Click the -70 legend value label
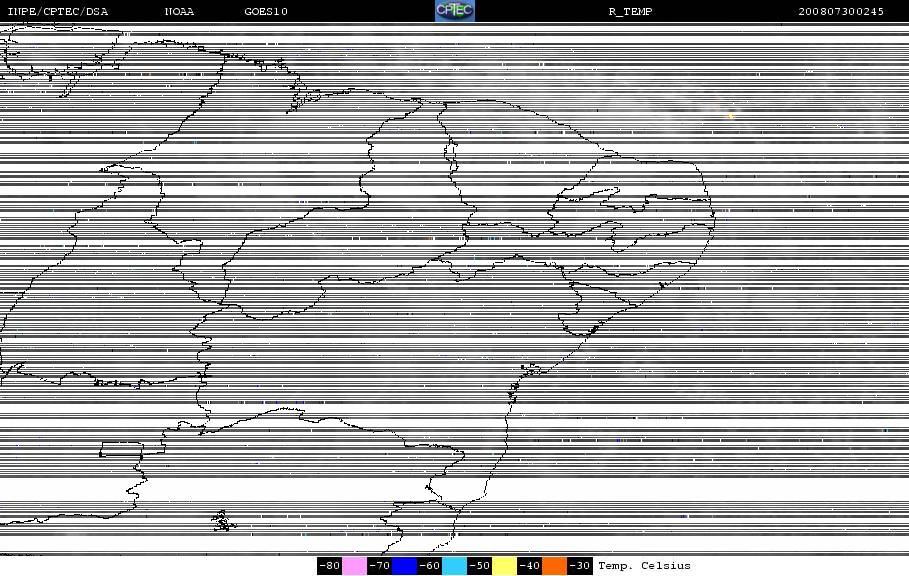This screenshot has width=909, height=576. (x=379, y=566)
